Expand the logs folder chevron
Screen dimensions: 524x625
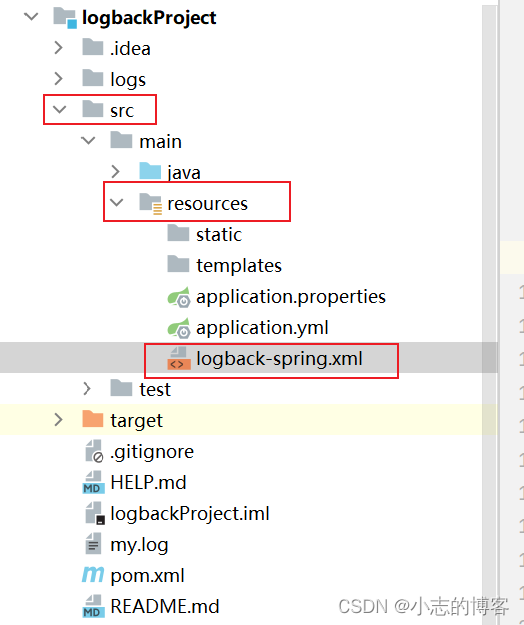coord(59,79)
